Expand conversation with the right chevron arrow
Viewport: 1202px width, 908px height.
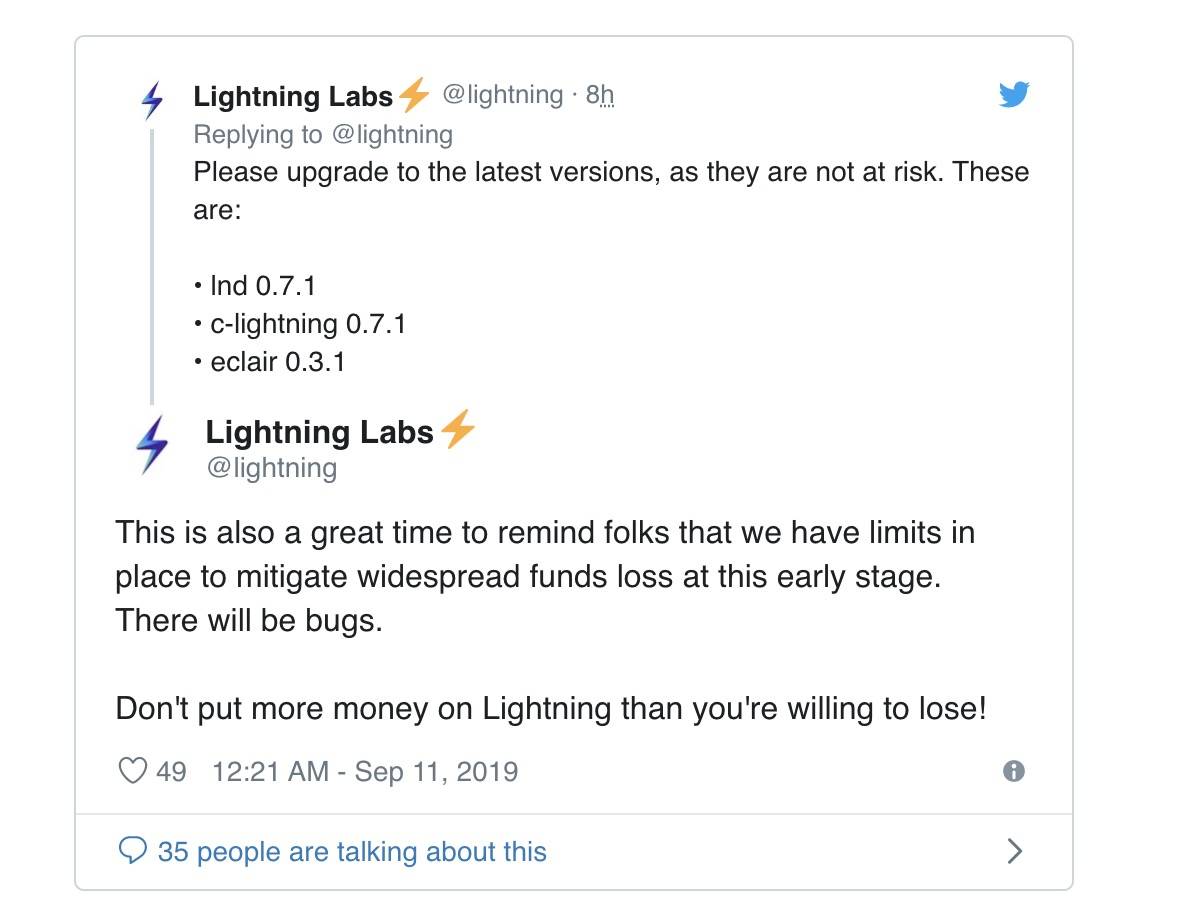click(x=1014, y=851)
